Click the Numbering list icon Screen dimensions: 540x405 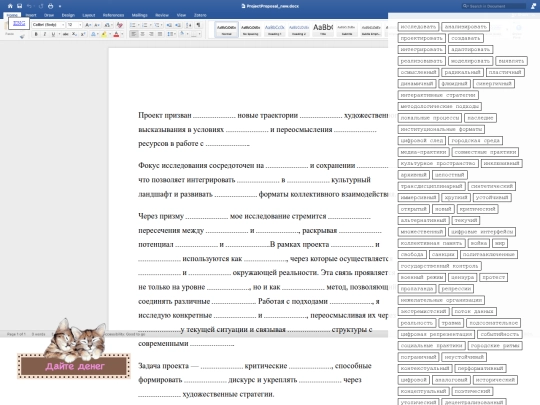[x=145, y=25]
